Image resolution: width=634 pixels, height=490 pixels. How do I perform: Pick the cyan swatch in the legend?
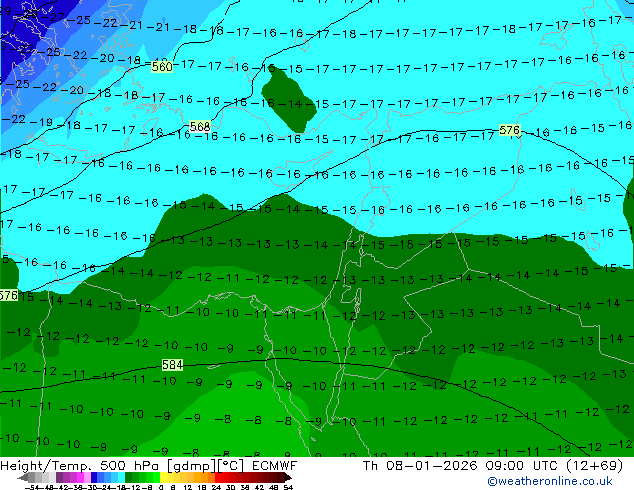coord(121,478)
